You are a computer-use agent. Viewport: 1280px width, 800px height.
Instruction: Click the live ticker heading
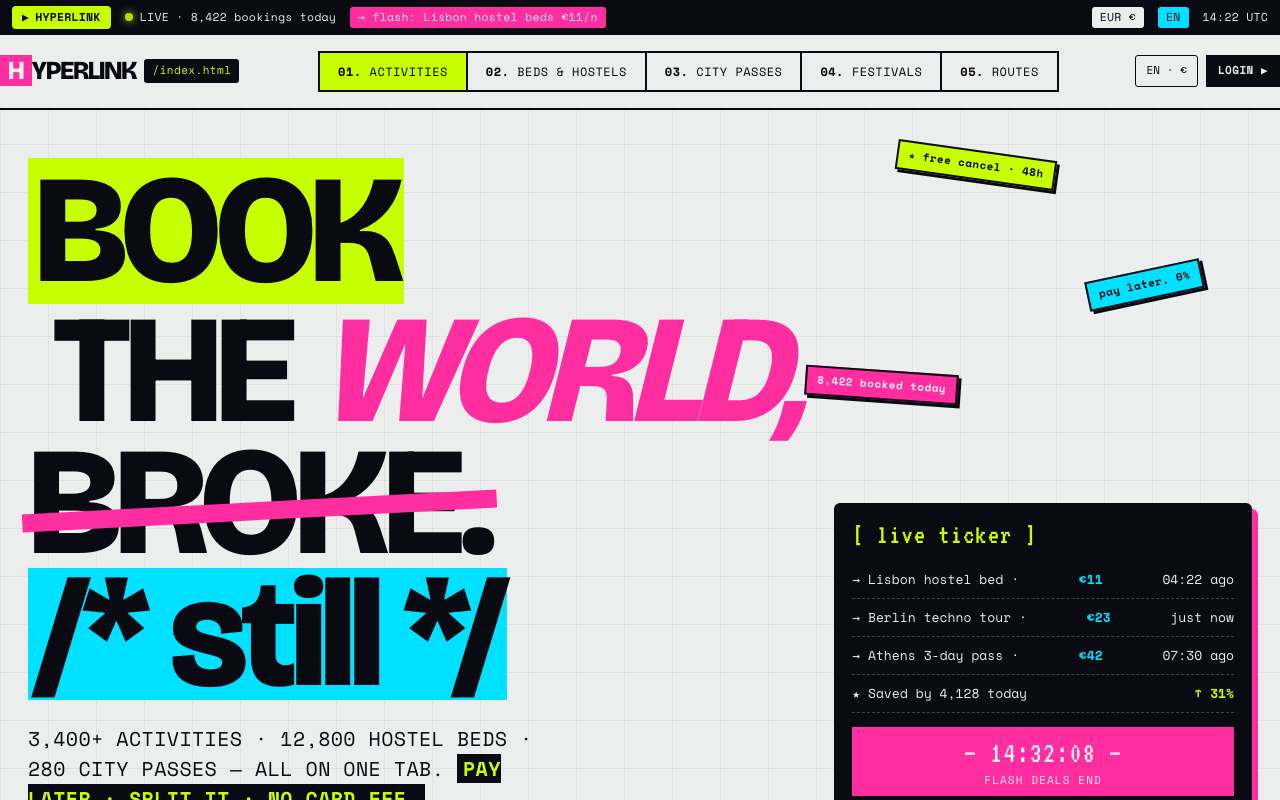(x=944, y=536)
